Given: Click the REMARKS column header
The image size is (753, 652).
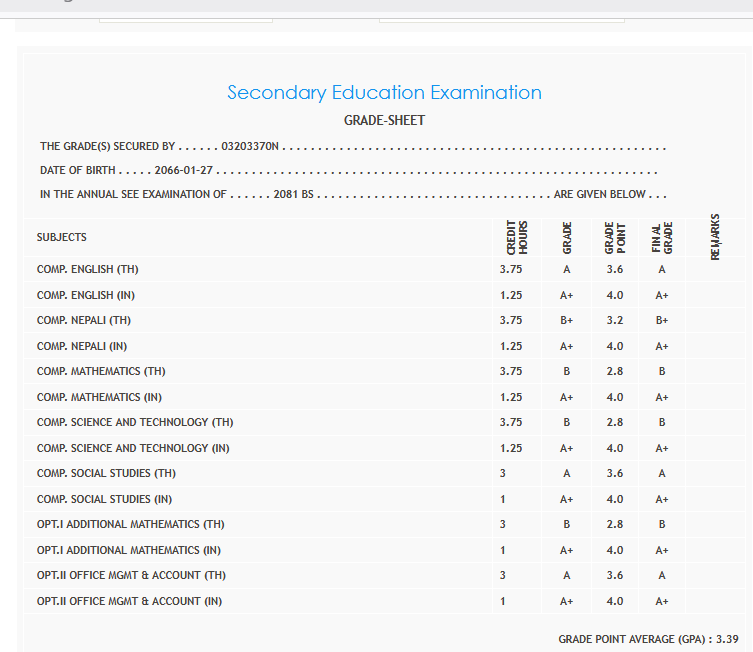Looking at the screenshot, I should [x=715, y=238].
